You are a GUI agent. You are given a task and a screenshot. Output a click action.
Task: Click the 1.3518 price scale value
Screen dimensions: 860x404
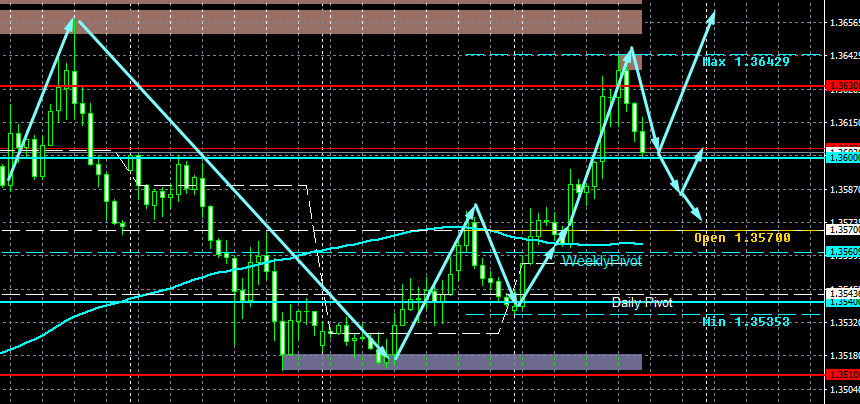845,356
